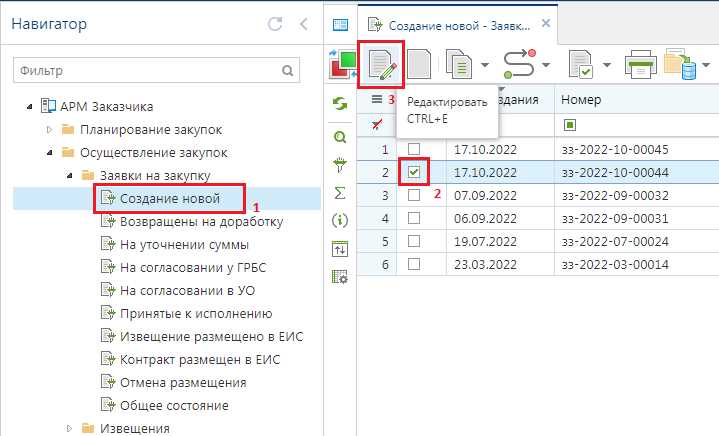Click the sort arrows table icon

coord(340,249)
